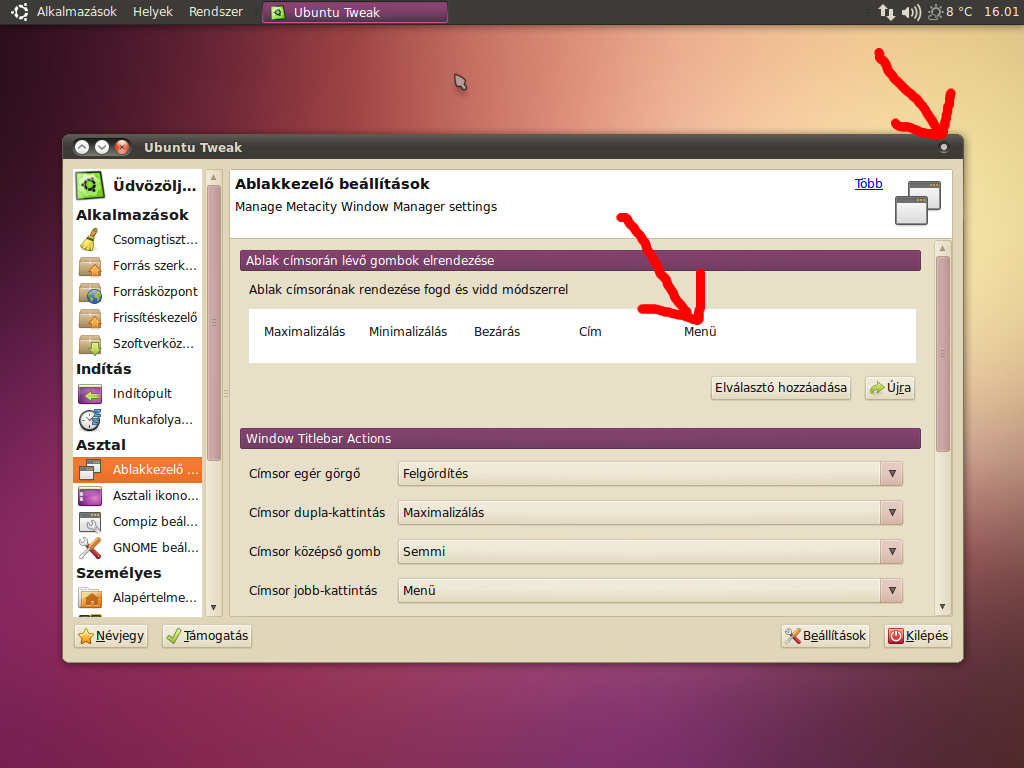This screenshot has width=1024, height=768.
Task: Open Szoftverközpont via its sidebar icon
Action: 90,344
